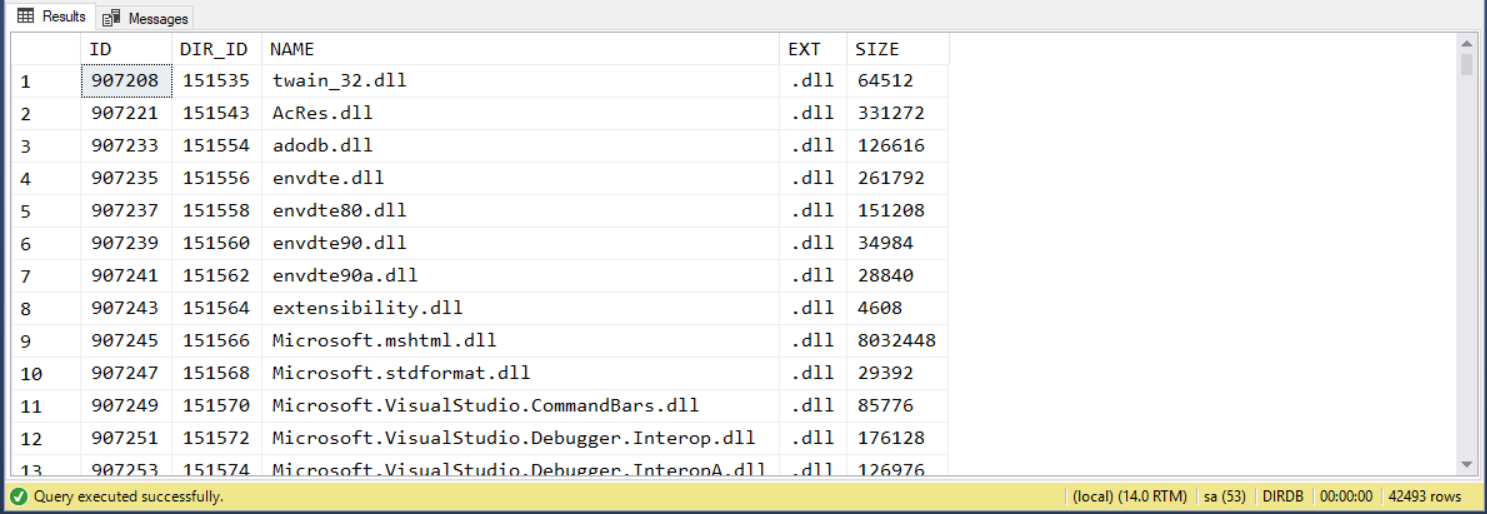Click the size cell 8032448
Screen dimensions: 1487x514
point(896,341)
